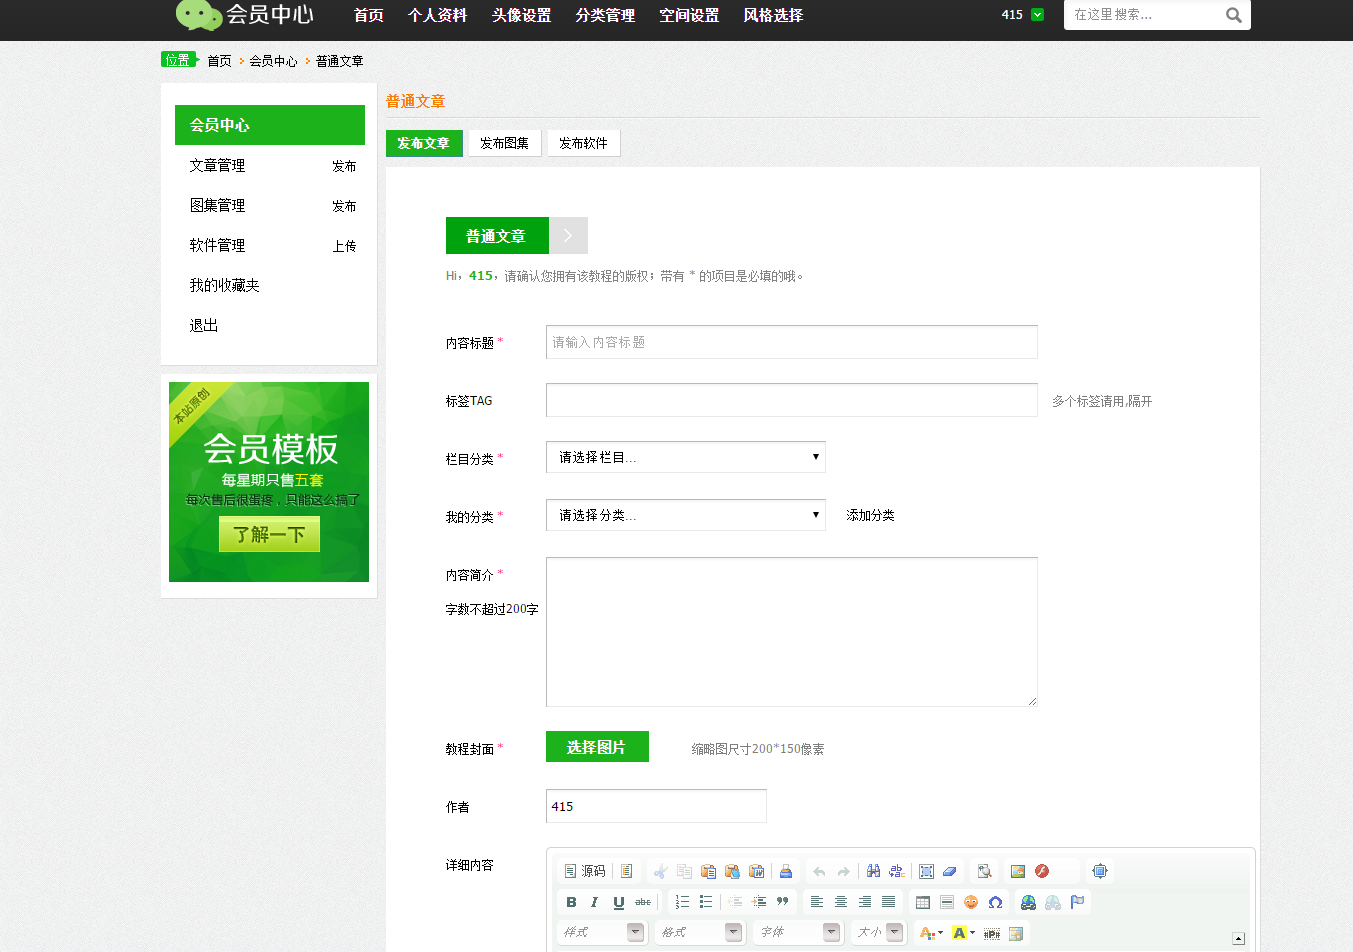Click the gray chevron next to 普通文章
The image size is (1353, 952).
point(568,236)
